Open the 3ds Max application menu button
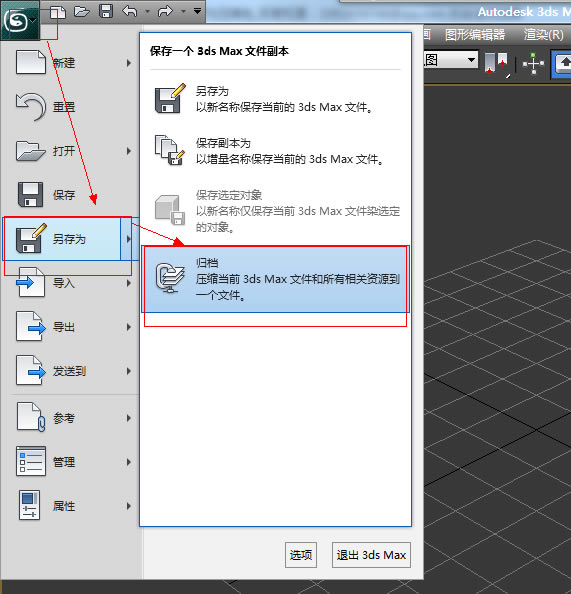 pos(20,20)
